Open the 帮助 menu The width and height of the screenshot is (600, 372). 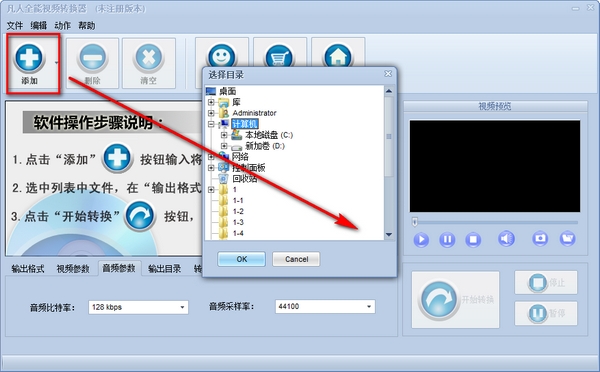tap(86, 25)
